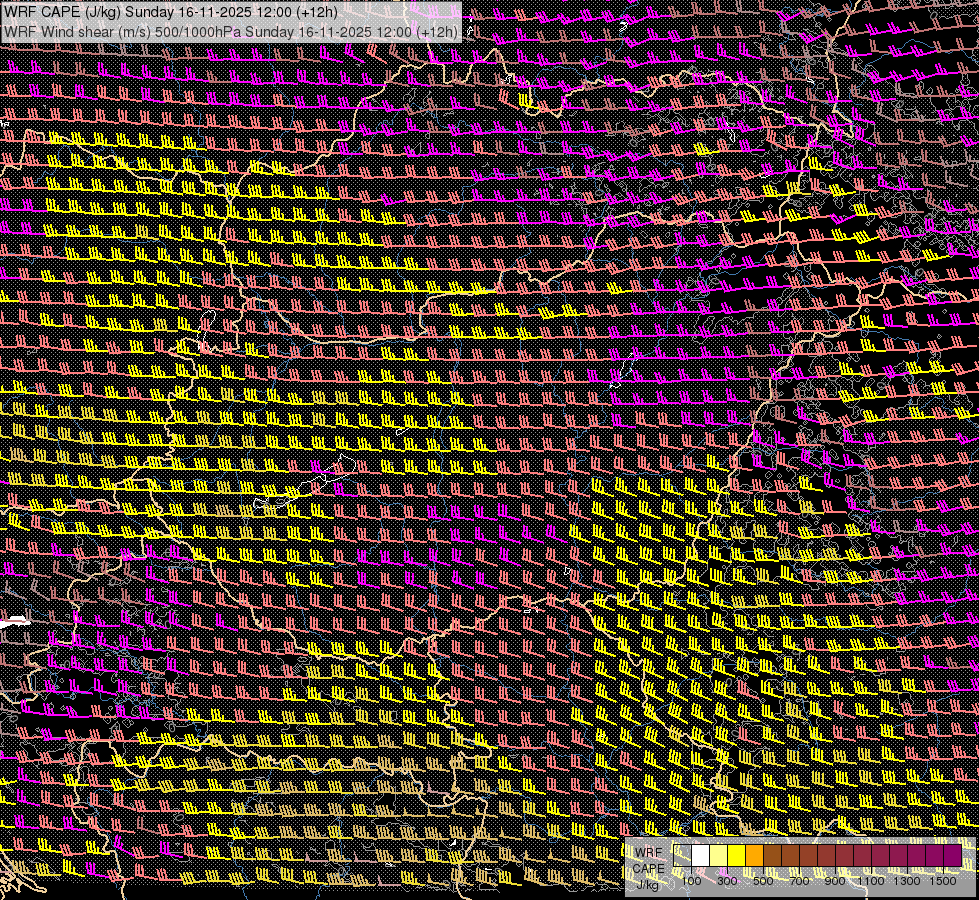979x900 pixels.
Task: Click the legend value 1500
Action: (x=943, y=881)
